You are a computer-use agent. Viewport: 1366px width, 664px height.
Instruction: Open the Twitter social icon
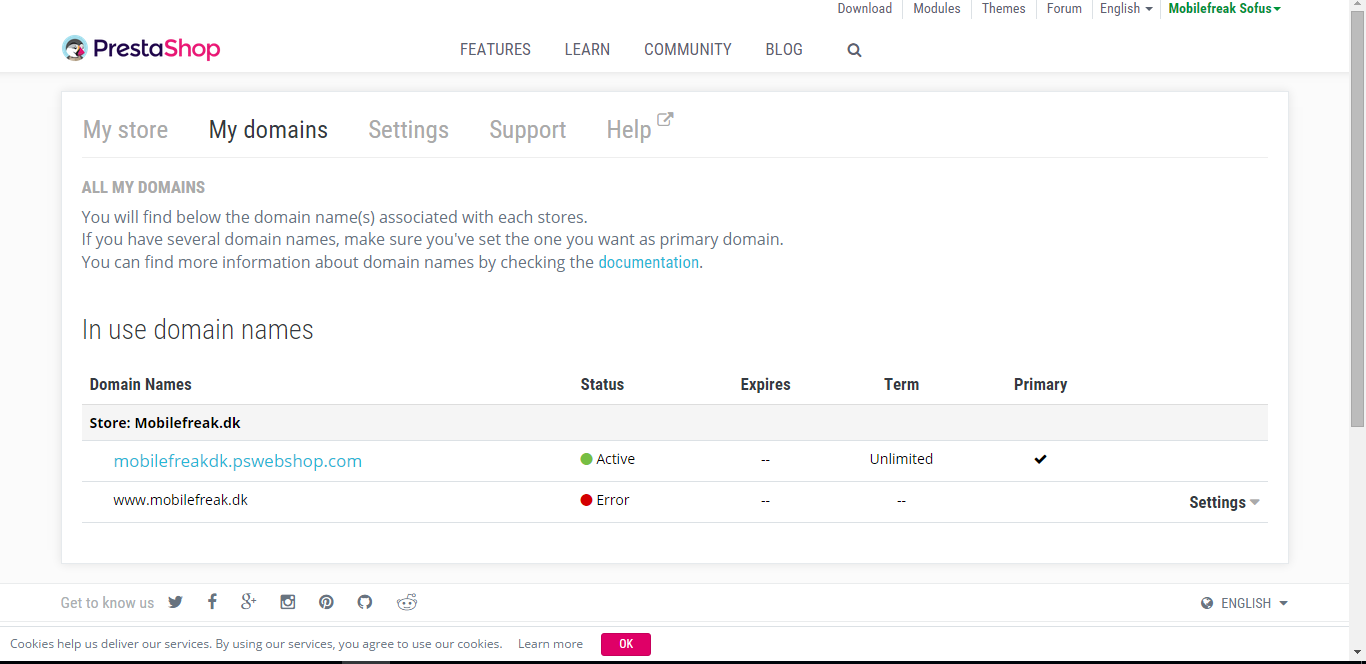point(175,602)
